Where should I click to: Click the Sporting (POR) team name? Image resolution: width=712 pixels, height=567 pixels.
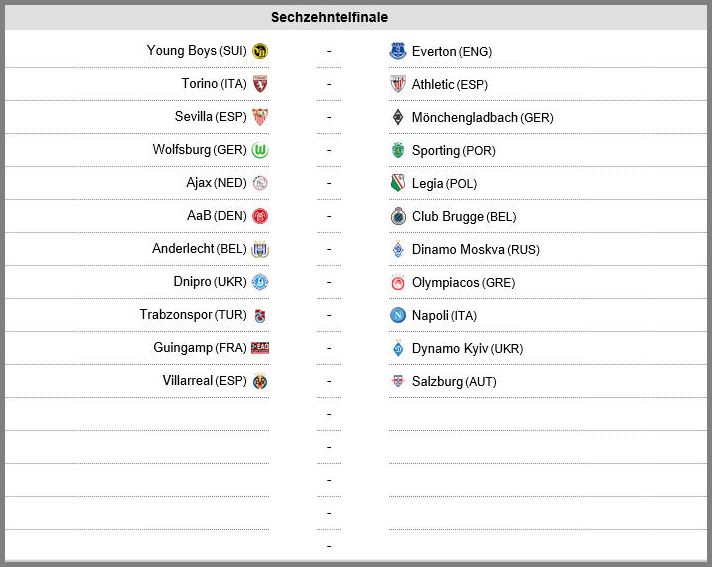[x=453, y=150]
